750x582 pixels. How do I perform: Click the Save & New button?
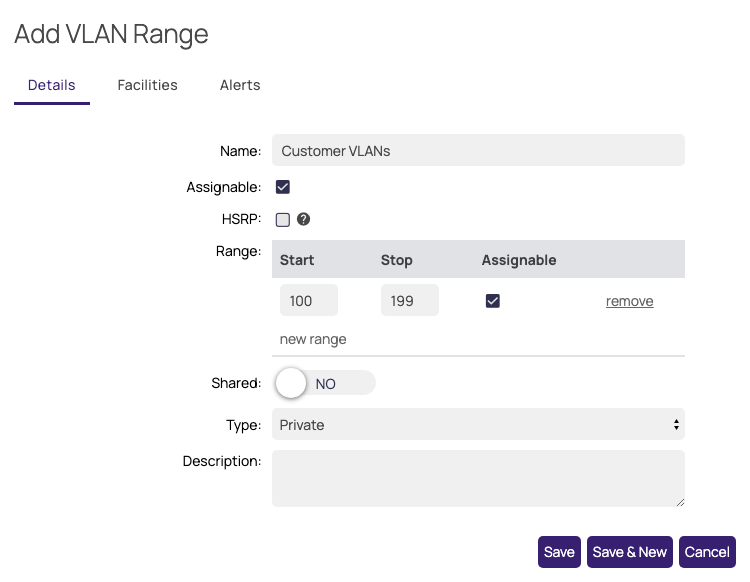(629, 552)
